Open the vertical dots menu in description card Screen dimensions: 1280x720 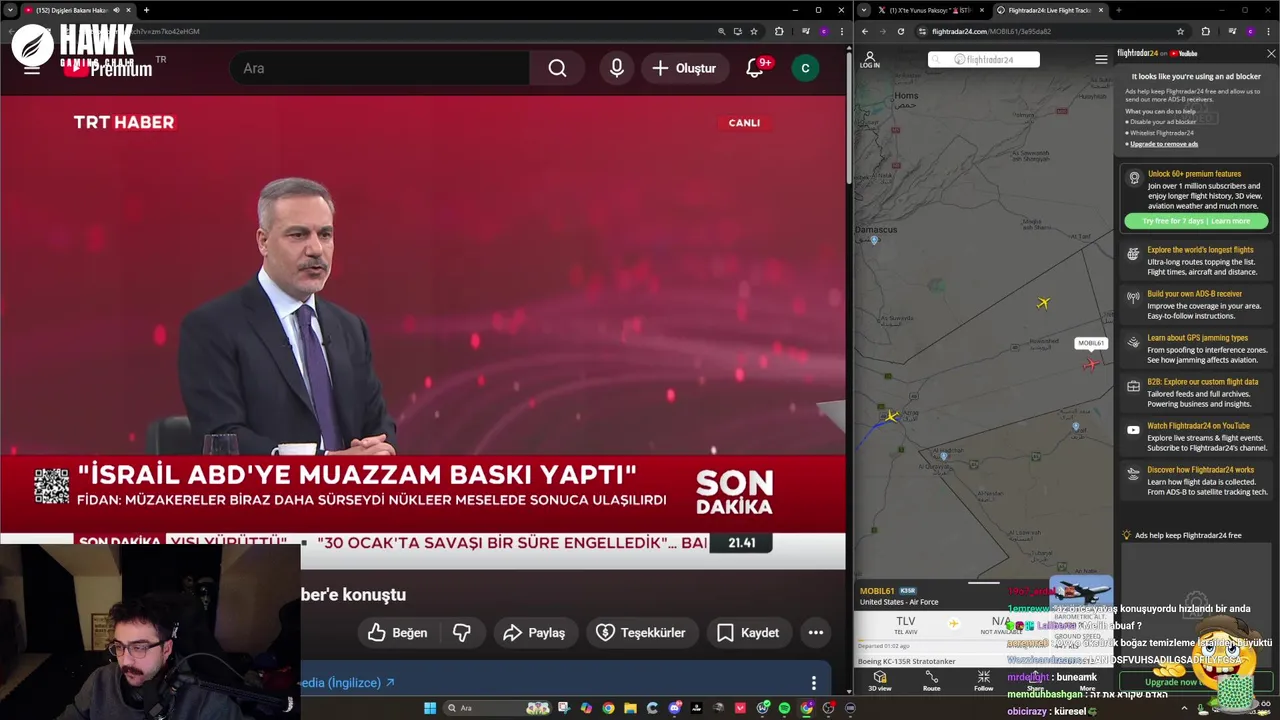(x=813, y=683)
